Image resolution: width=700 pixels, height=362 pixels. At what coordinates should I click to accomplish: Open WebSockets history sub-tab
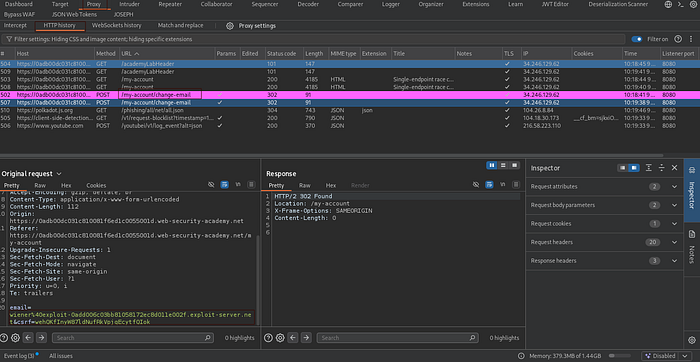pos(117,25)
